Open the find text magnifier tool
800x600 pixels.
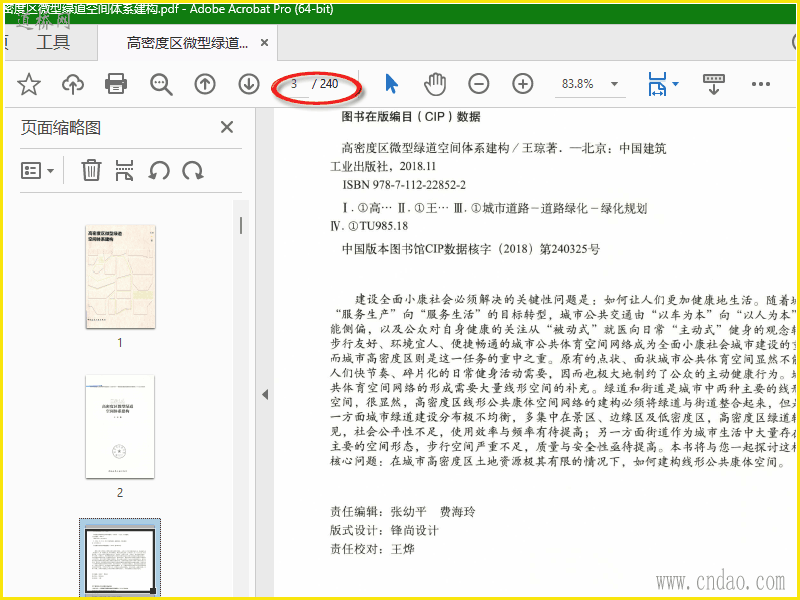pyautogui.click(x=161, y=84)
